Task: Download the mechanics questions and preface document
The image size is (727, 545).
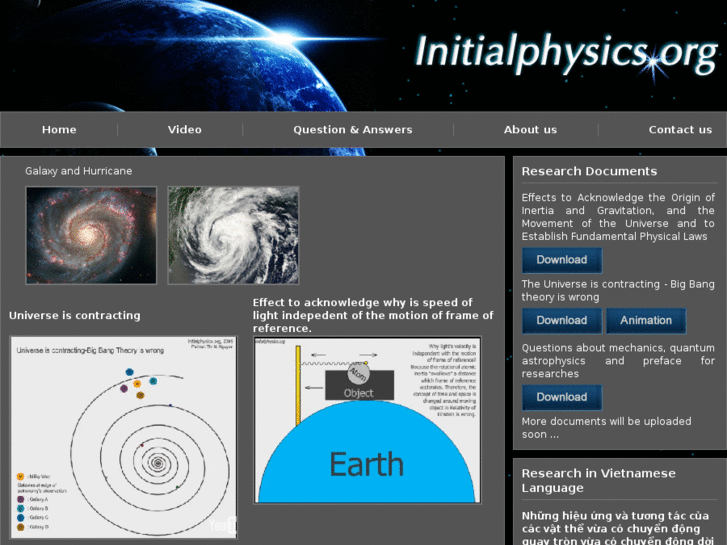Action: point(562,398)
